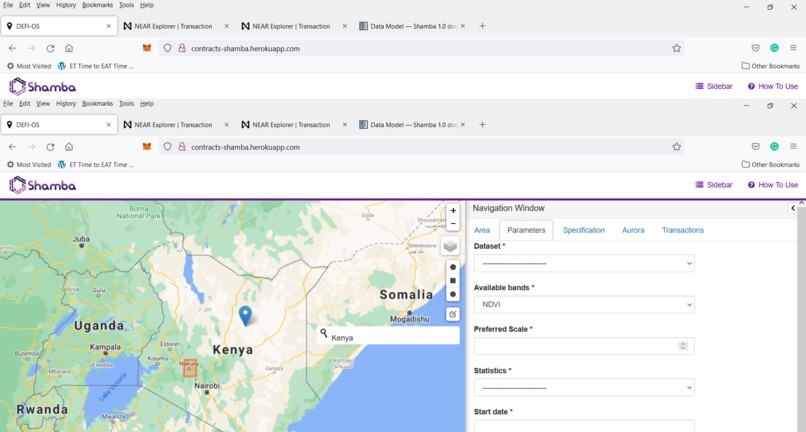Click the map search magnifier icon
Screen dimensions: 806x432
pos(324,333)
